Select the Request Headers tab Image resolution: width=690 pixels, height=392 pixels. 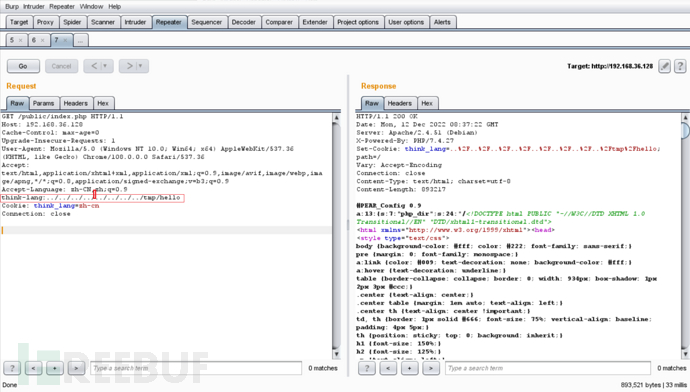(76, 103)
